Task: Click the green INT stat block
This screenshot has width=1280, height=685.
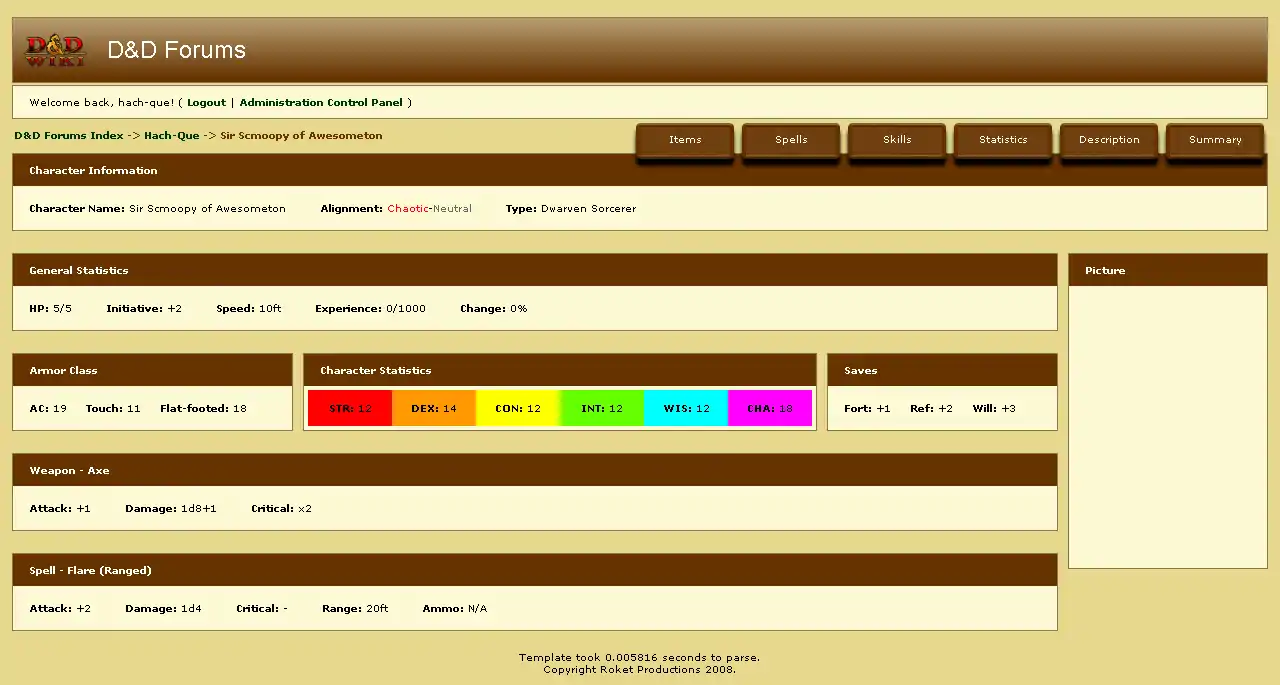Action: (602, 409)
